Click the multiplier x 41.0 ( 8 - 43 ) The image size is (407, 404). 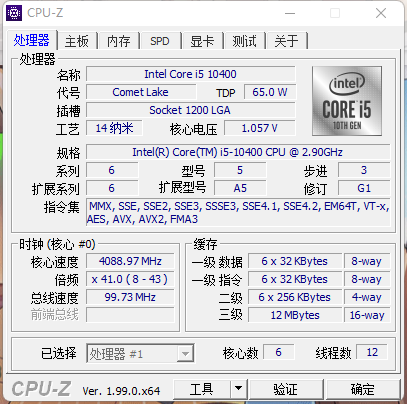130,279
